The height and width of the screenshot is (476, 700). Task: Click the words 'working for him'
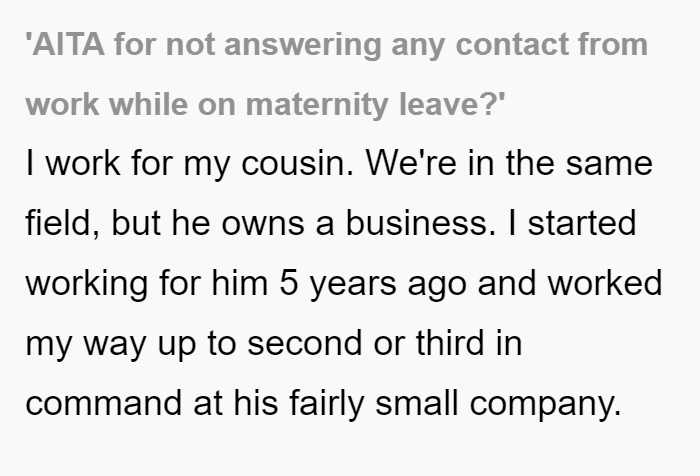[147, 284]
